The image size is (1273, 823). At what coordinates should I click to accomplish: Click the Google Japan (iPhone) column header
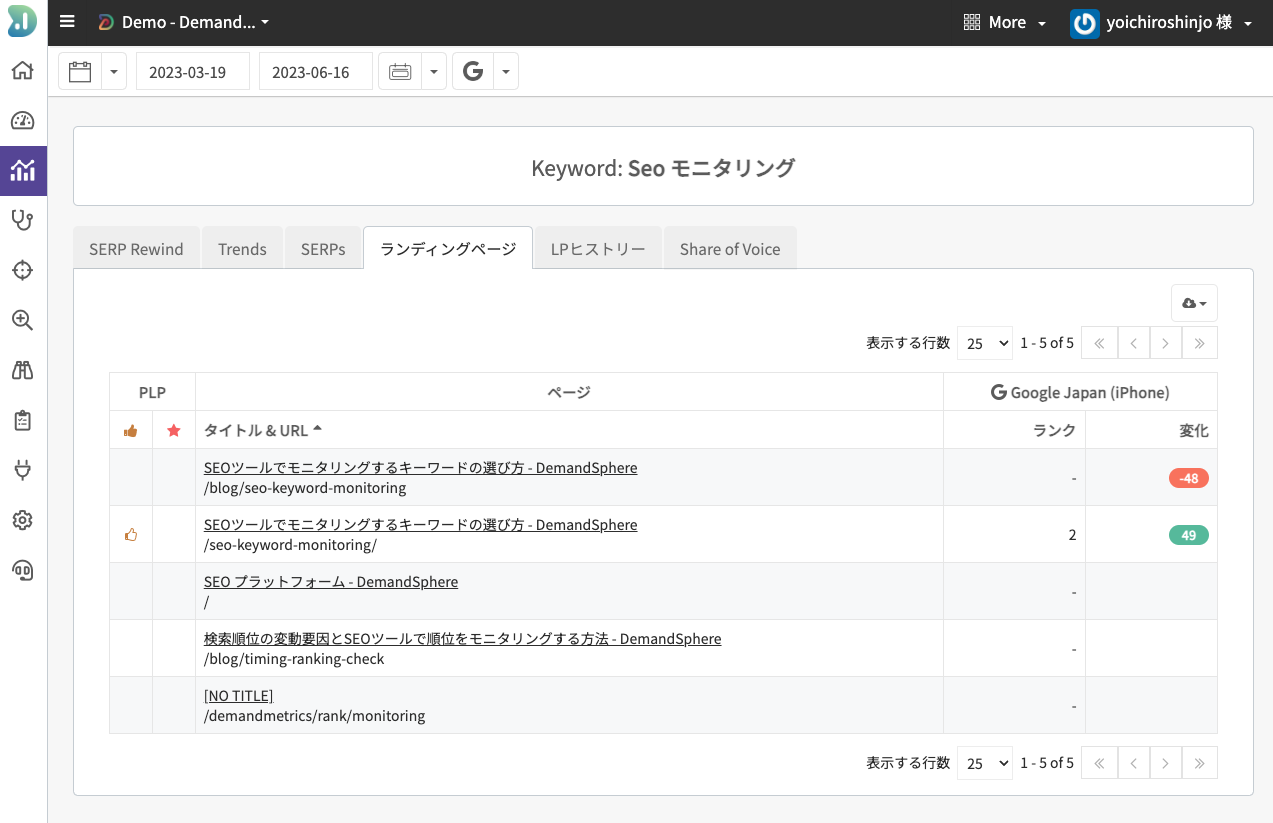point(1080,392)
